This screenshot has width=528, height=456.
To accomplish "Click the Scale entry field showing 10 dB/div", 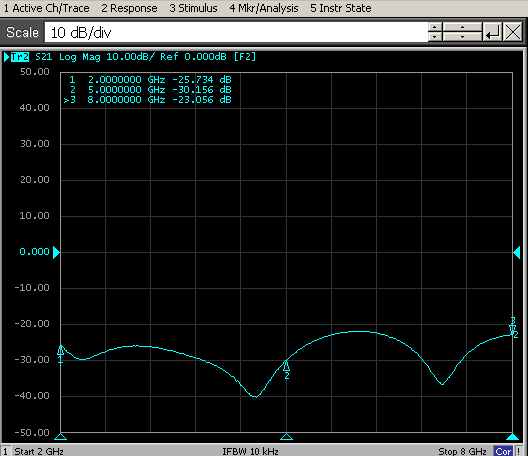I will (236, 33).
